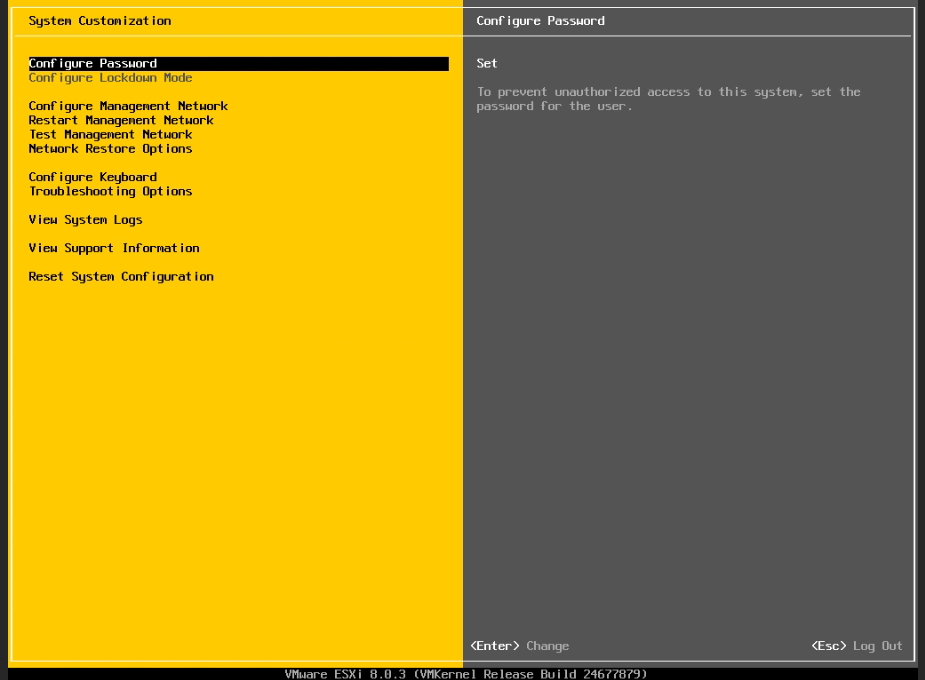Click the VMware ESXi 8.0.3 build footer
Screen dimensions: 925x680
[x=465, y=674]
